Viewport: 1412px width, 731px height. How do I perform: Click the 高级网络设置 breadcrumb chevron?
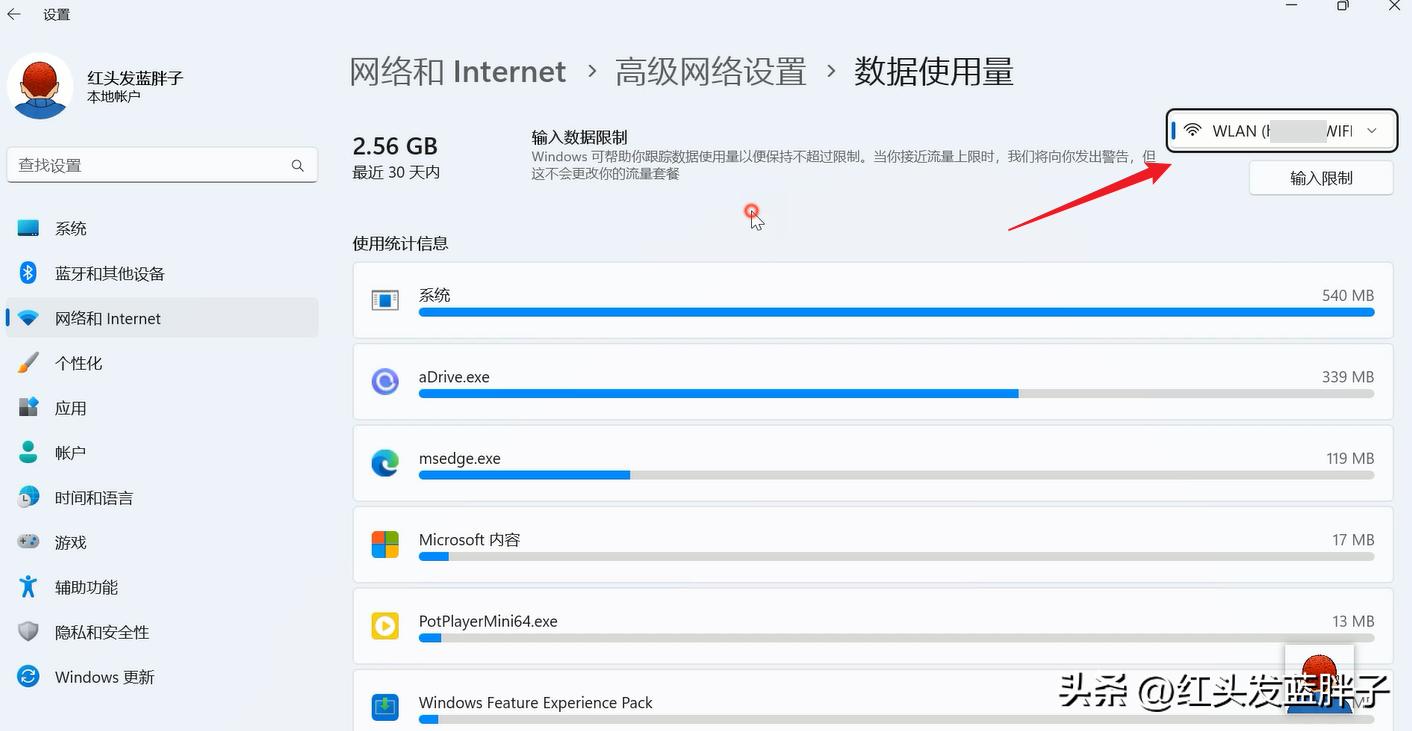[x=830, y=71]
